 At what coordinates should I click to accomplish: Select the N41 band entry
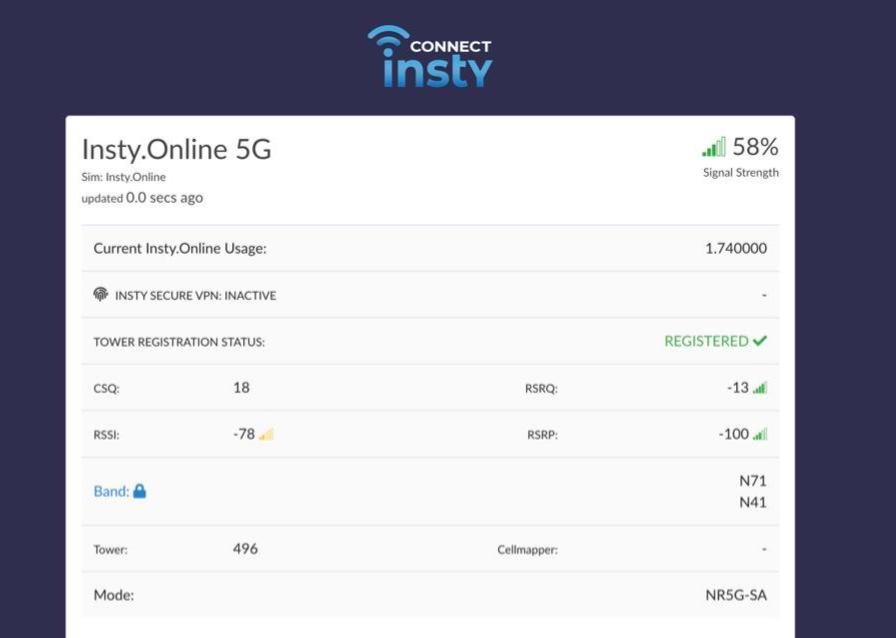[752, 502]
